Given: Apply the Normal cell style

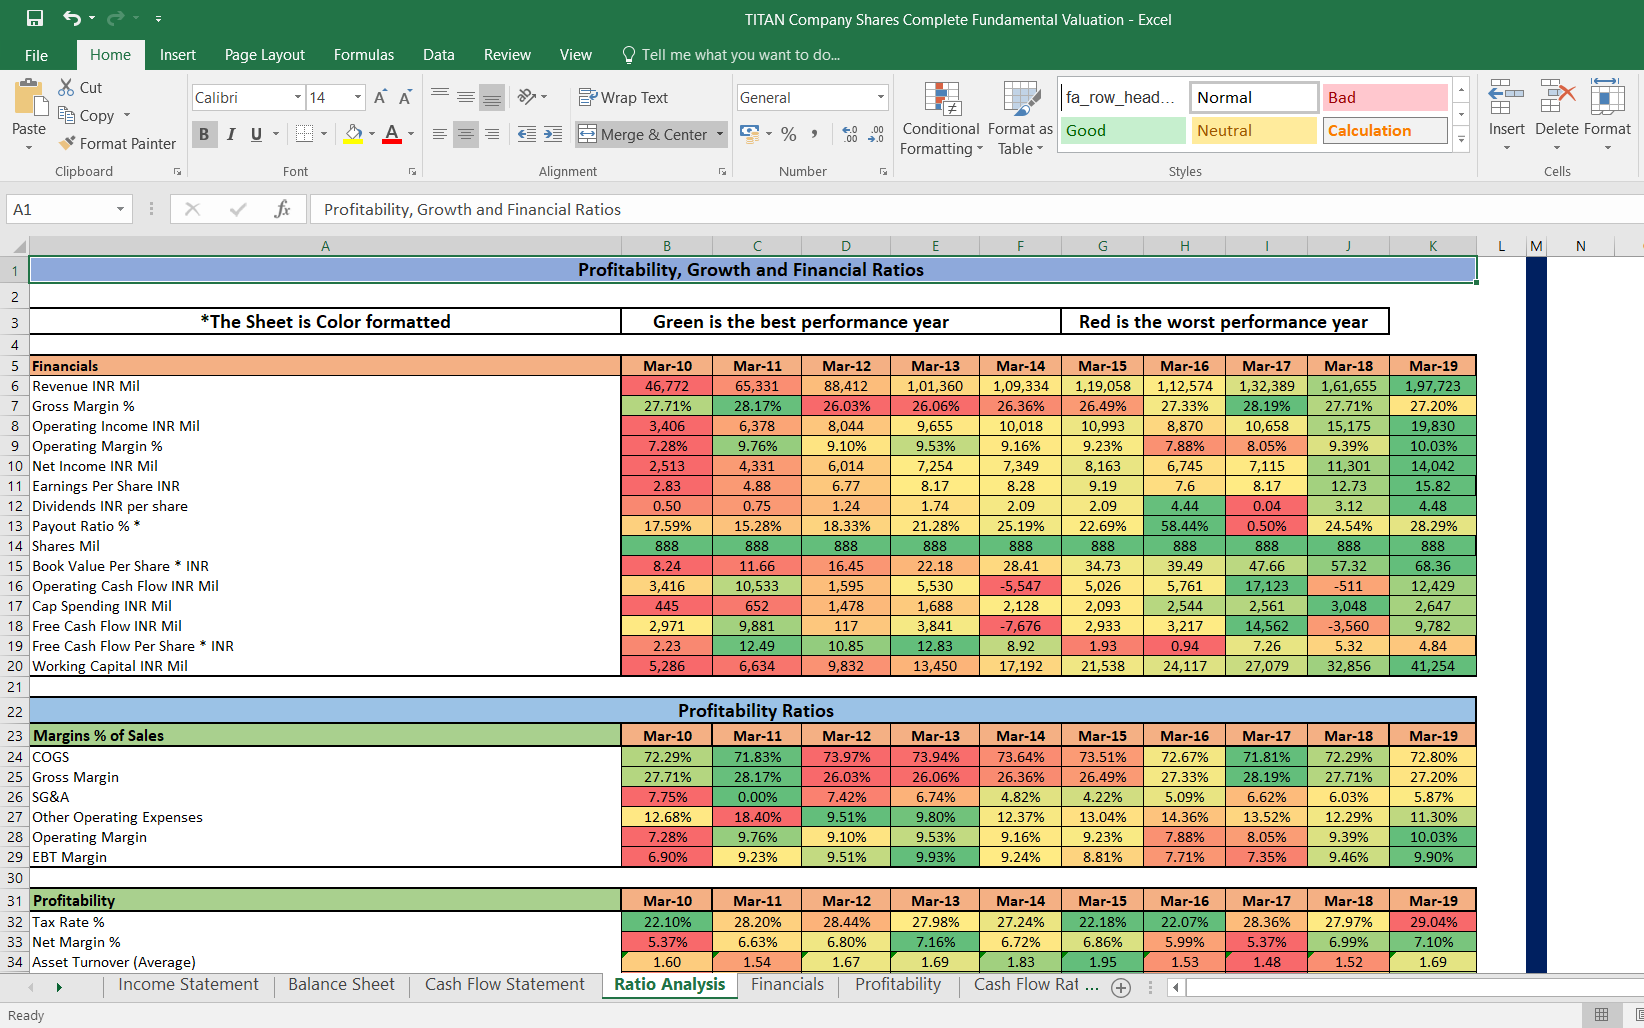Looking at the screenshot, I should click(1254, 97).
